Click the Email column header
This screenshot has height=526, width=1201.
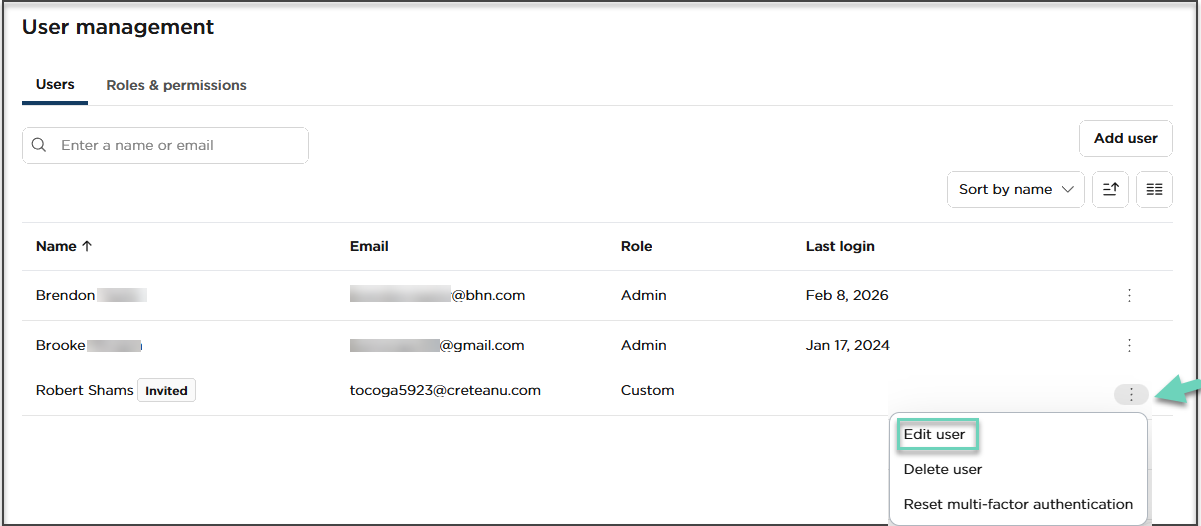369,246
